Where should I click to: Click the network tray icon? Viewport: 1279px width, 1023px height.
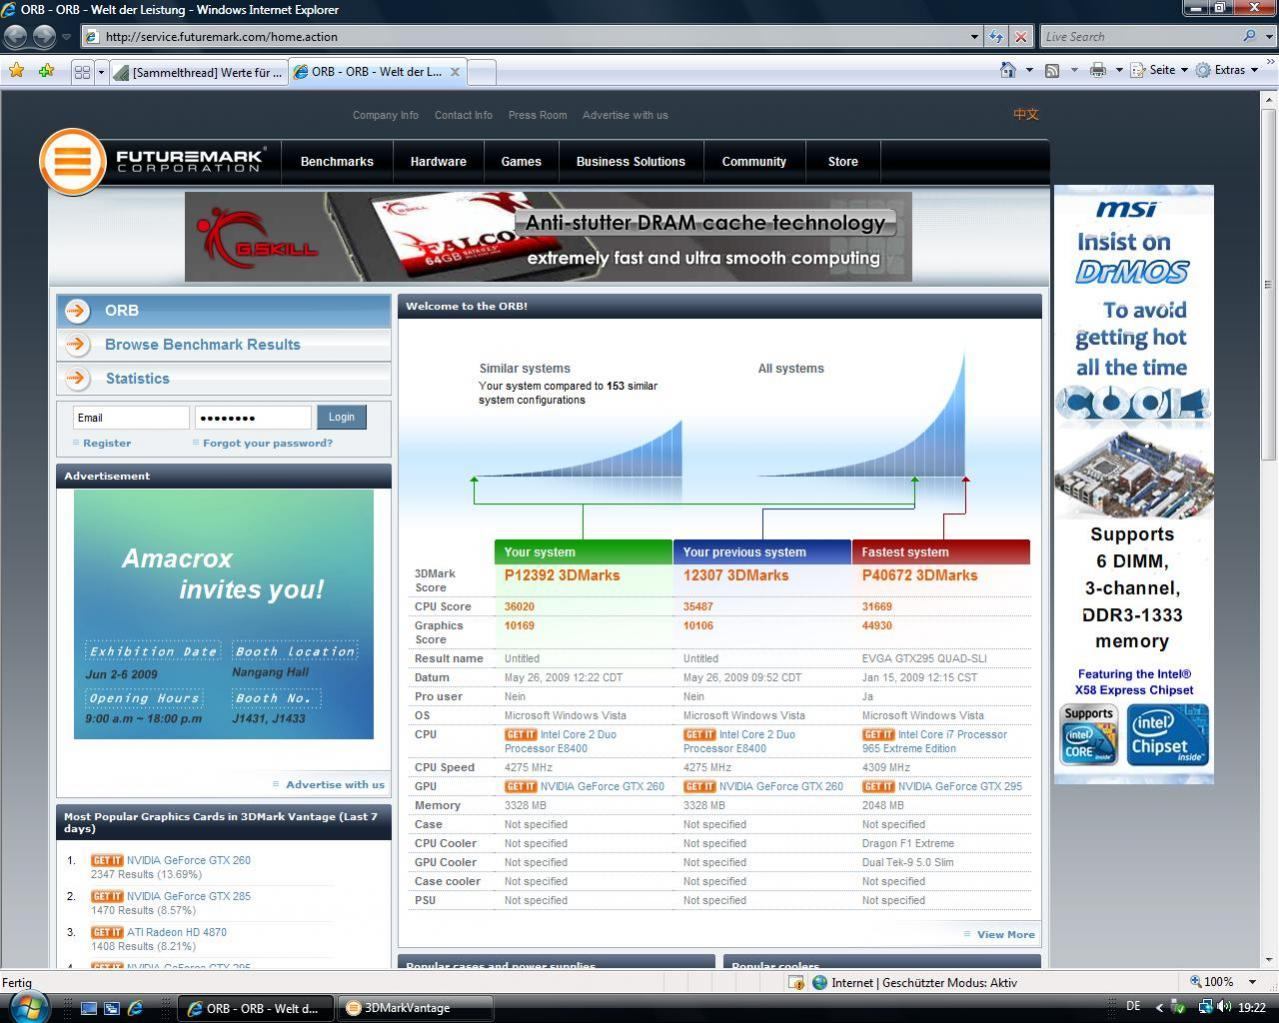click(x=1206, y=1007)
